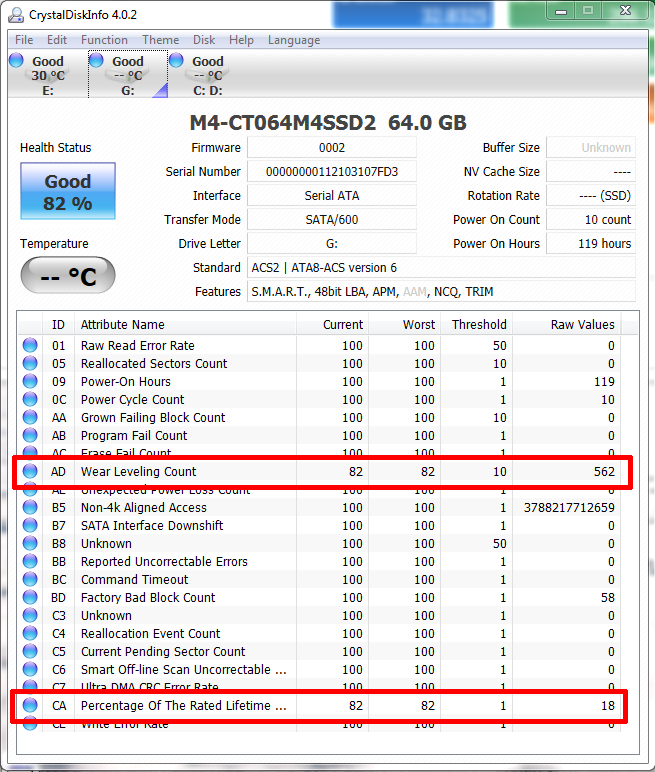Click the Raw Values column header
This screenshot has height=772, width=655.
(x=567, y=324)
